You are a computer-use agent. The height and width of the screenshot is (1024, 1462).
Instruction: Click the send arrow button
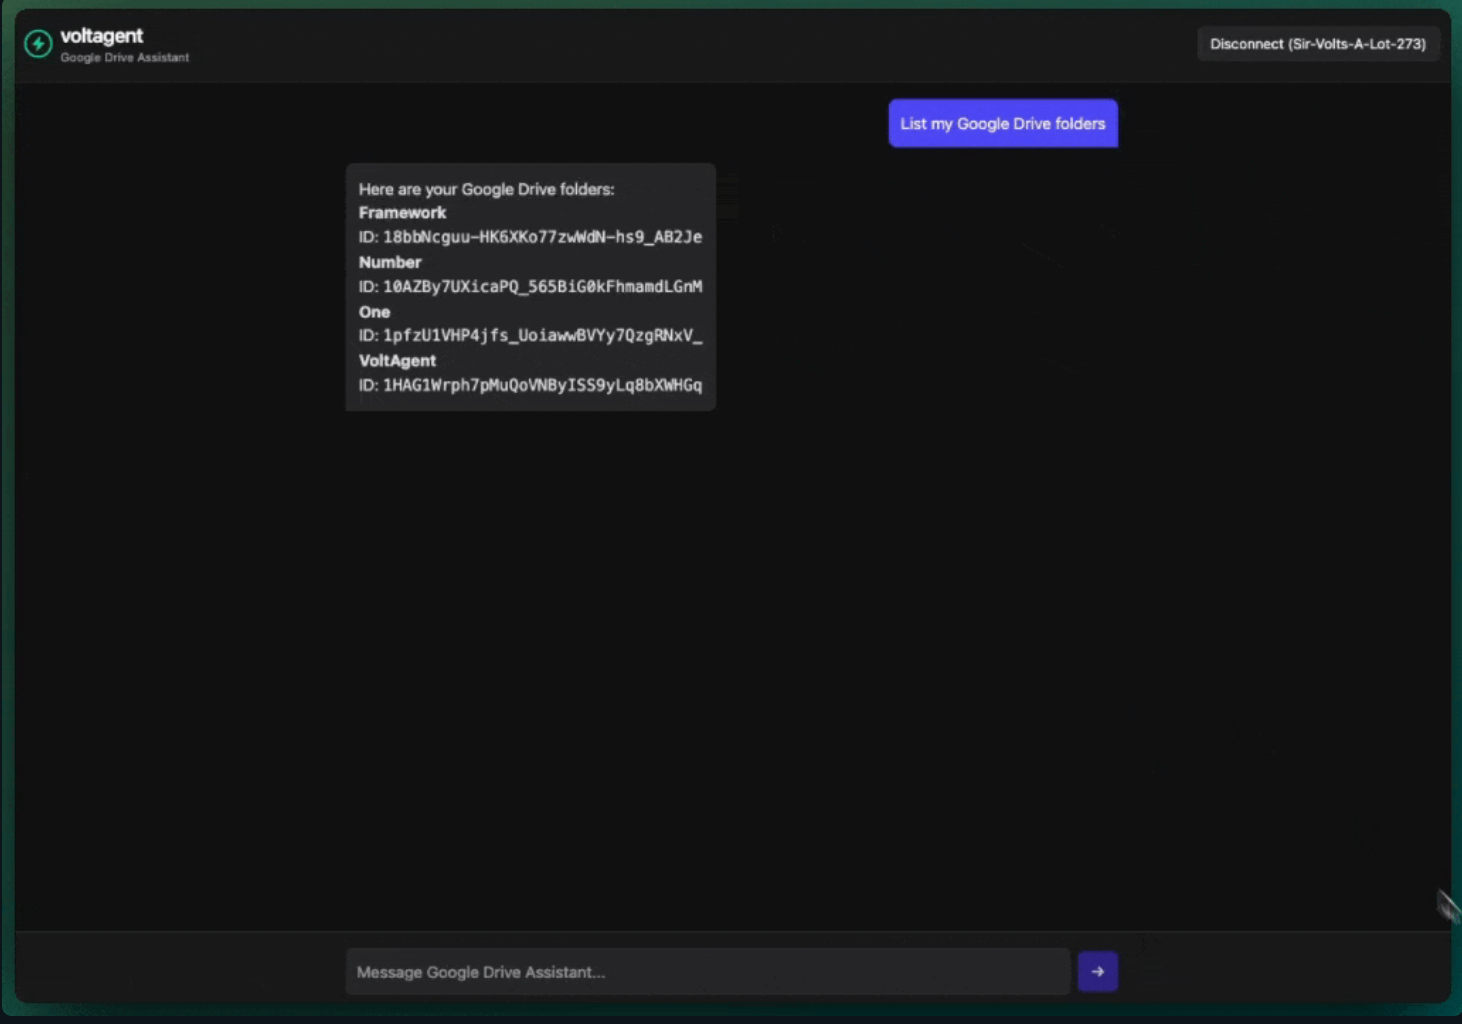point(1097,971)
